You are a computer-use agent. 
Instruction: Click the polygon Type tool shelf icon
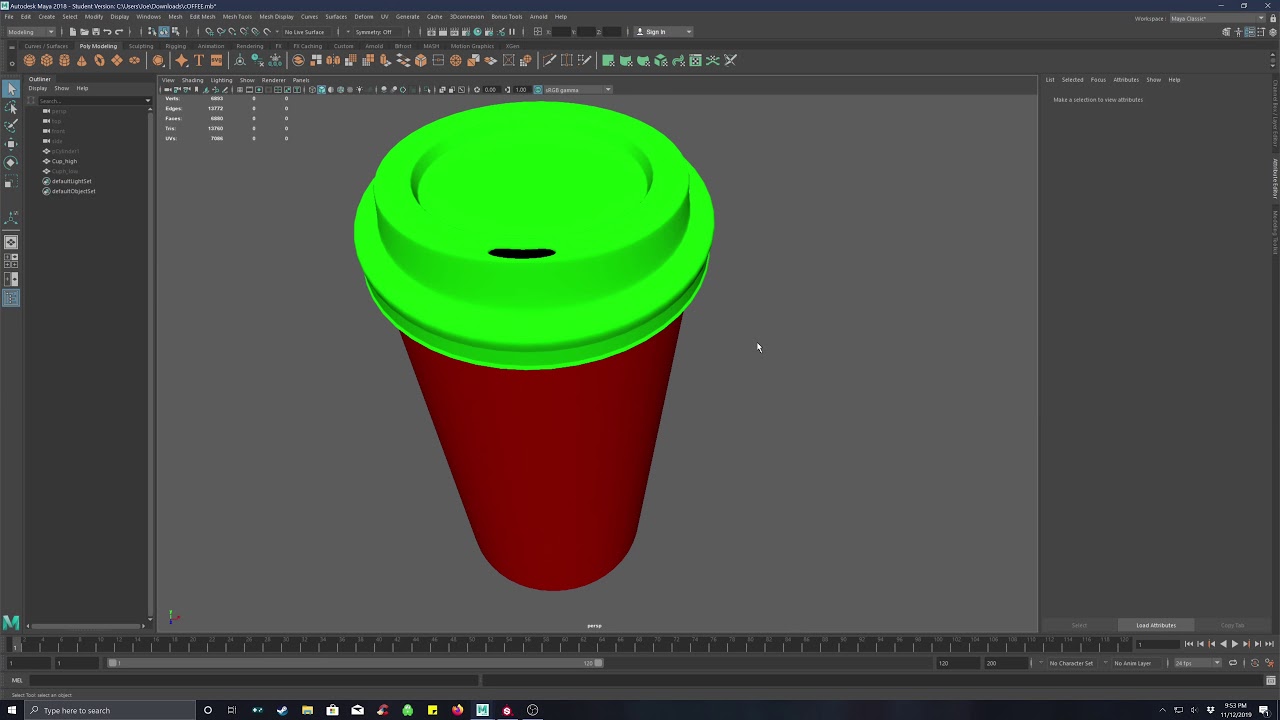(x=199, y=60)
